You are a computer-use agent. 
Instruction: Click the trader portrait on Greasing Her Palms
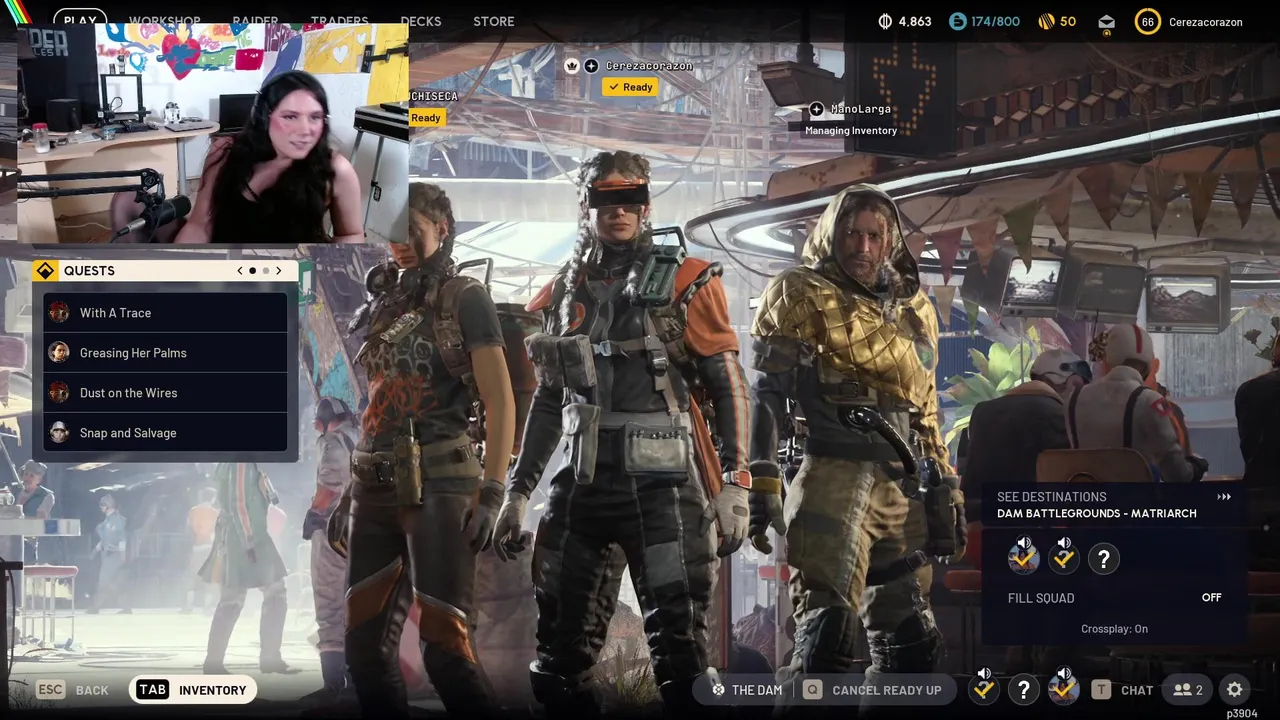pos(60,353)
